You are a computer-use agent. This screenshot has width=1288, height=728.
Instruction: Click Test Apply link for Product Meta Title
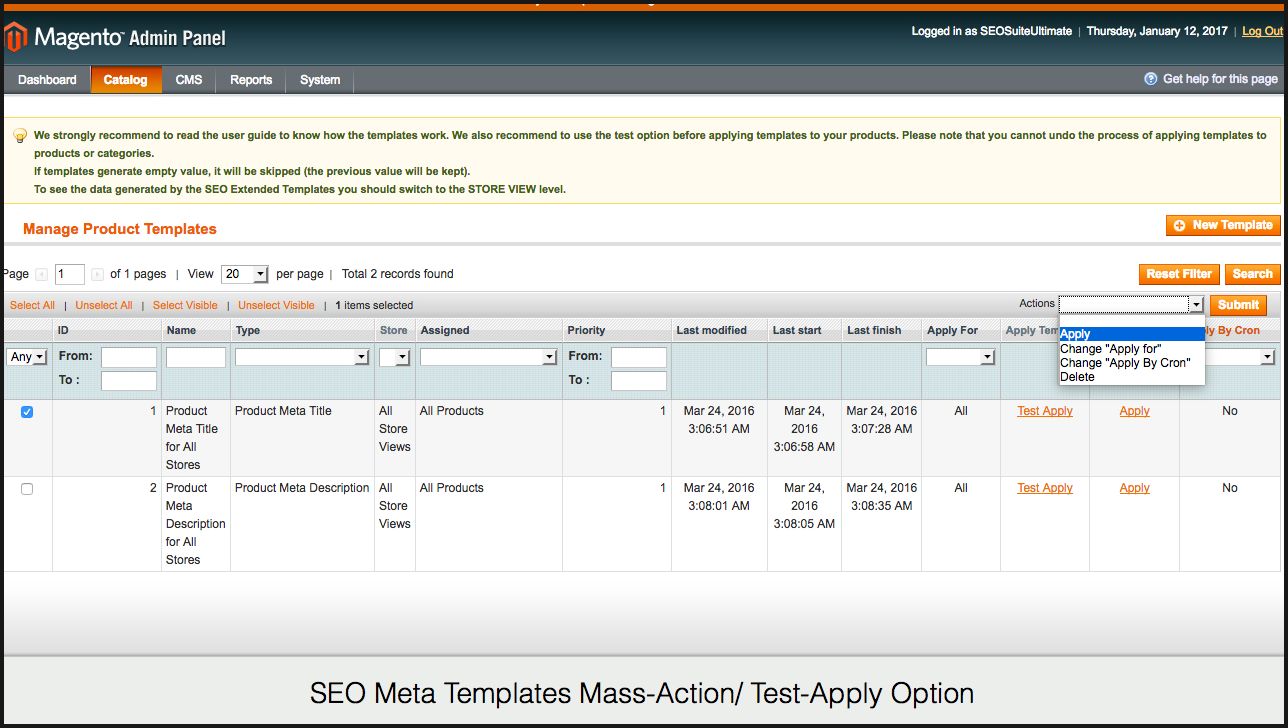point(1044,411)
